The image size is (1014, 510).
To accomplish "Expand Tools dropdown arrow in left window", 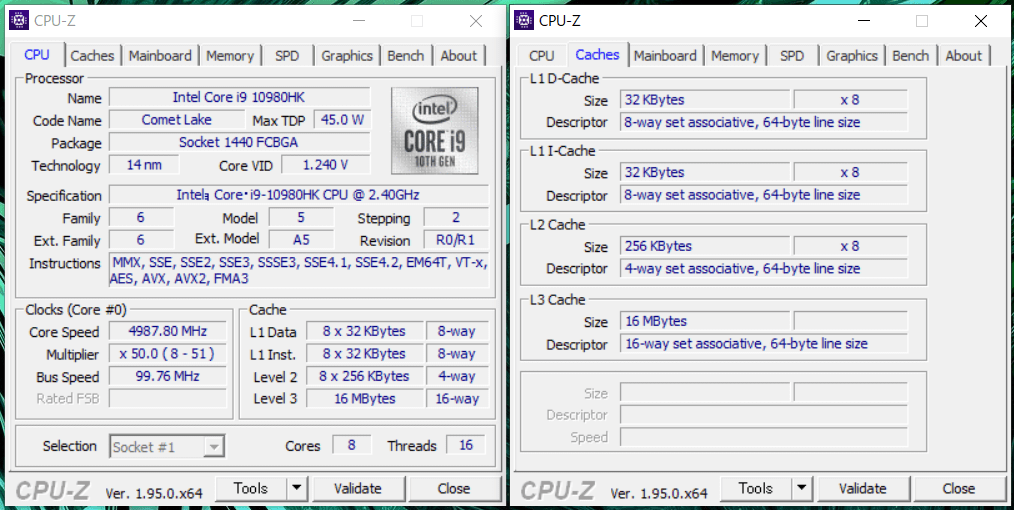I will (x=296, y=489).
